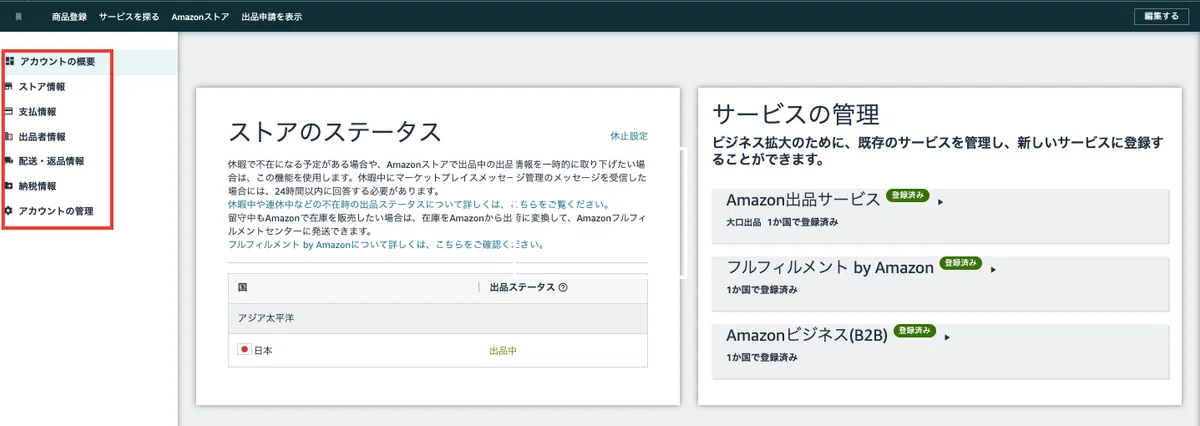Click the truck icon beside 配送・返品情報
The width and height of the screenshot is (1200, 426).
point(9,160)
